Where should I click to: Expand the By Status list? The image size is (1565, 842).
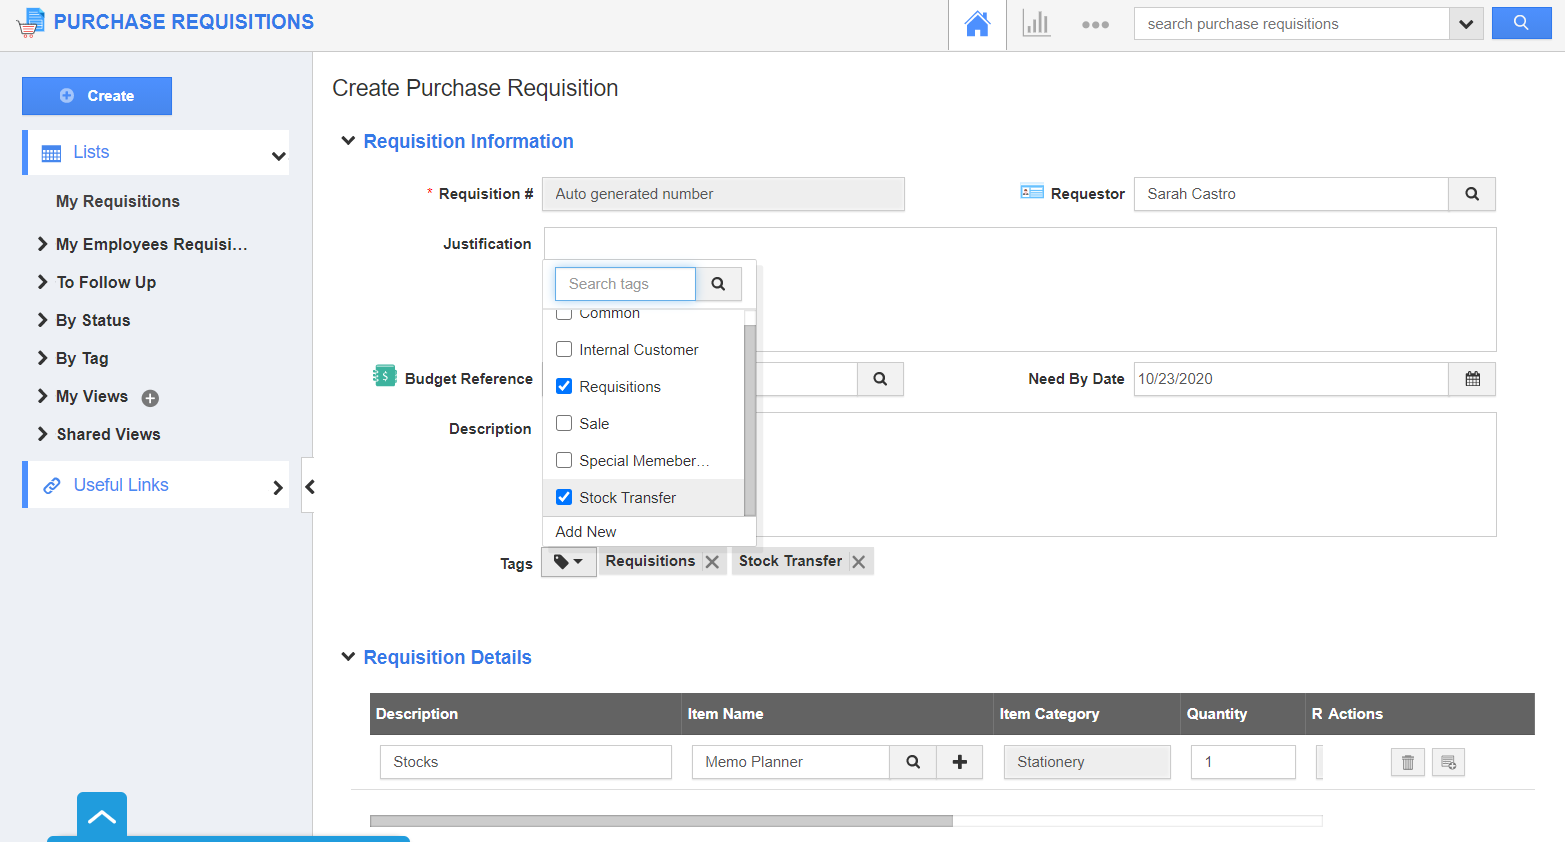pos(93,320)
